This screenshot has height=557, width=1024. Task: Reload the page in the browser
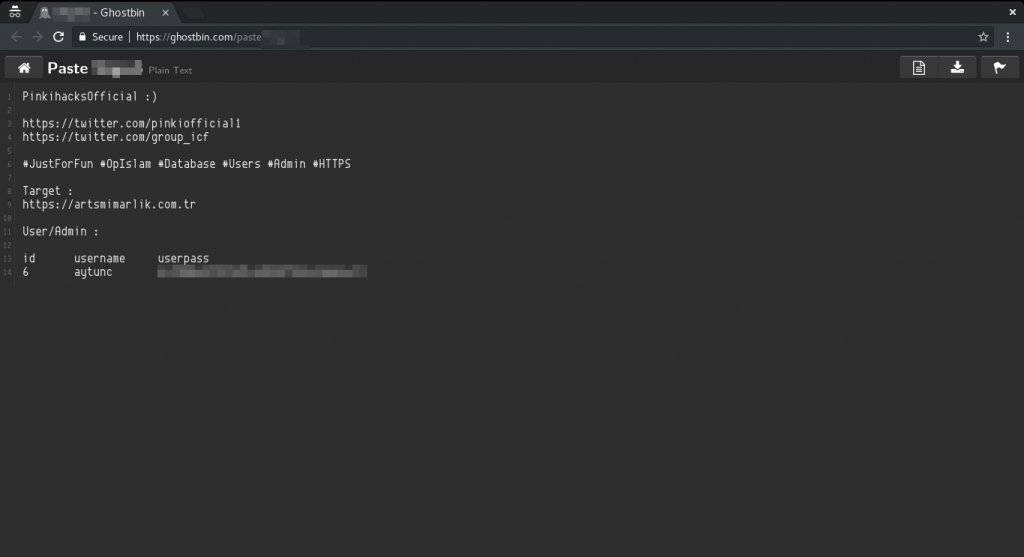pos(58,37)
